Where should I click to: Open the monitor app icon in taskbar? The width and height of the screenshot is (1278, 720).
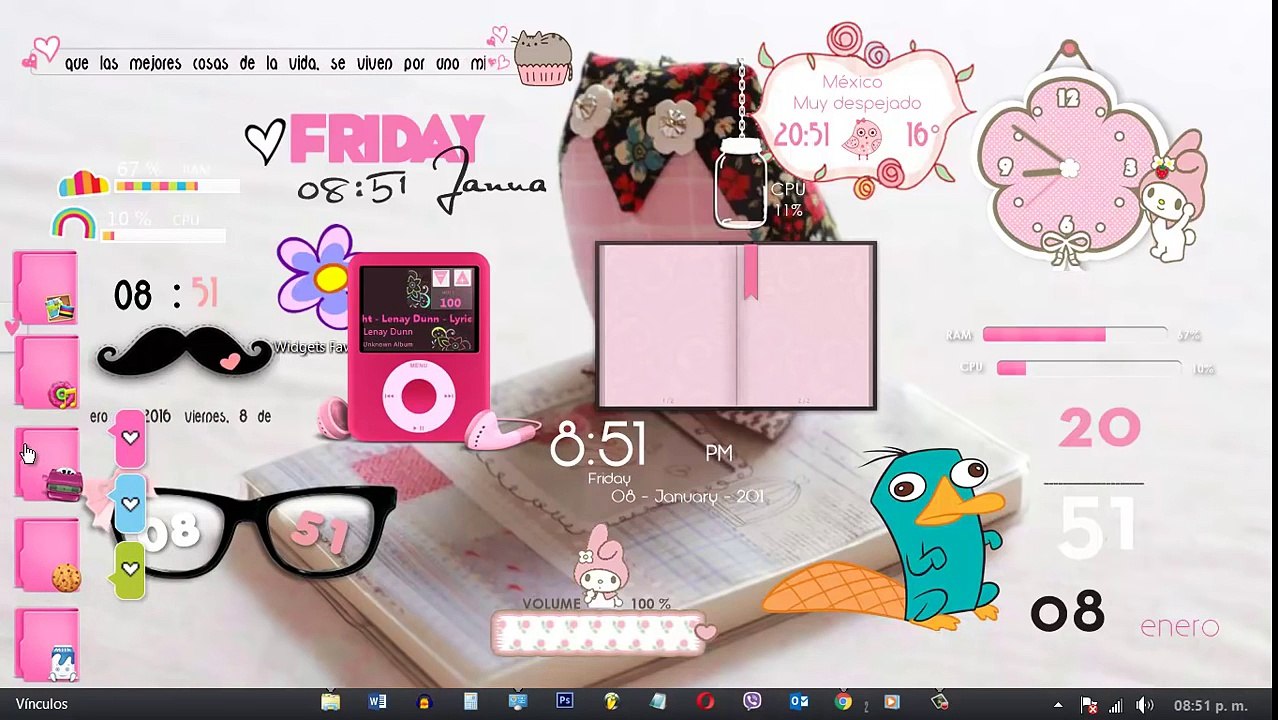(518, 703)
